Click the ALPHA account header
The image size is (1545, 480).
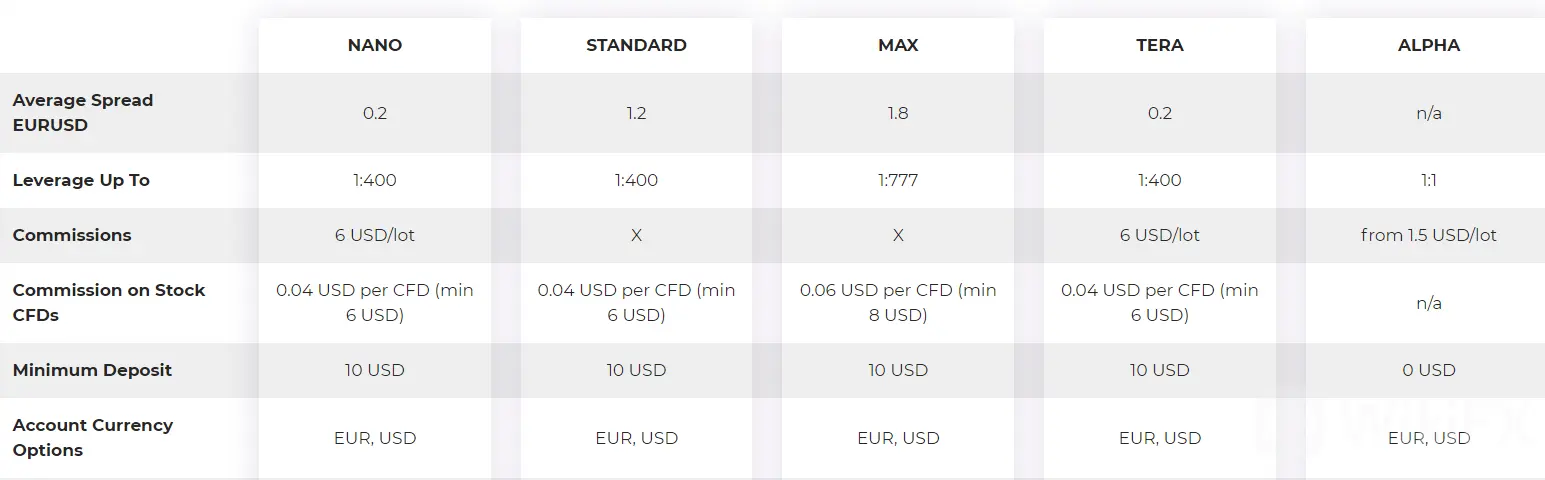pyautogui.click(x=1429, y=45)
